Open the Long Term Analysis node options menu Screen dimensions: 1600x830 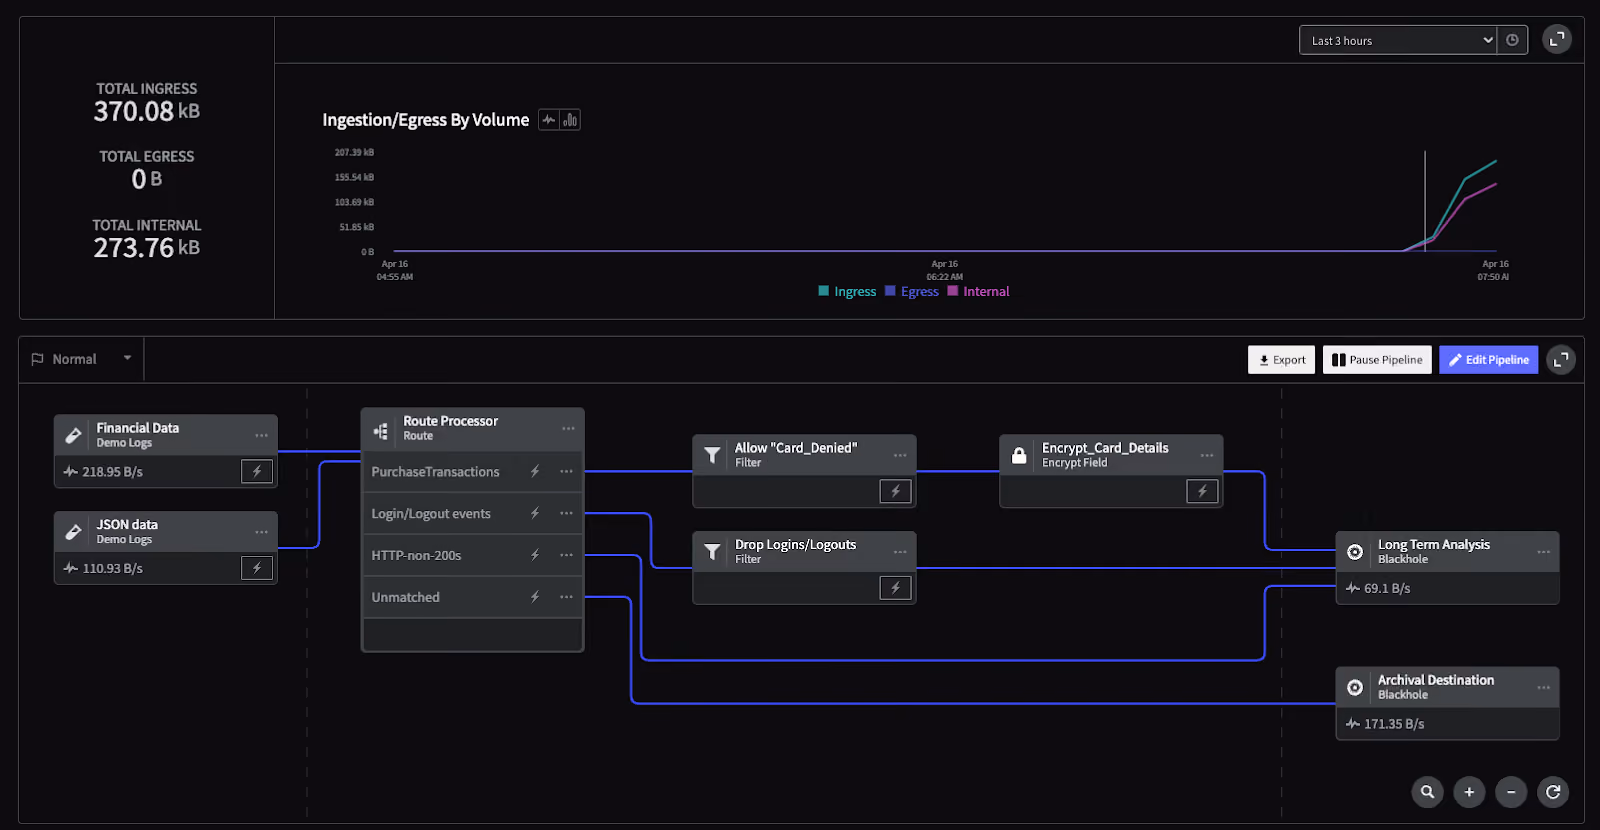click(1544, 552)
